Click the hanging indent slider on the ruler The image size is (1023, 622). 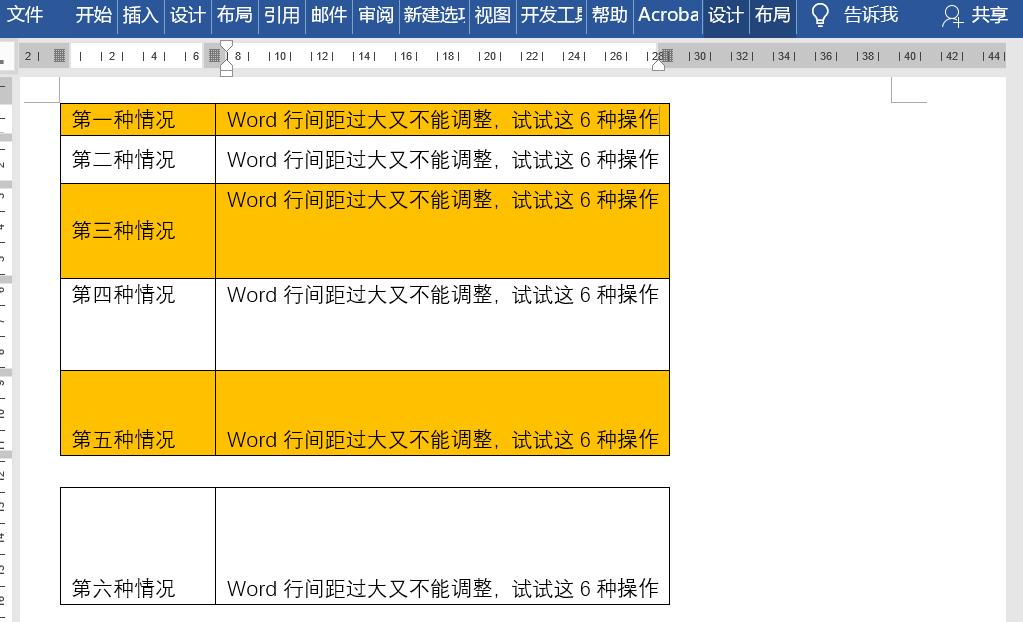[227, 65]
